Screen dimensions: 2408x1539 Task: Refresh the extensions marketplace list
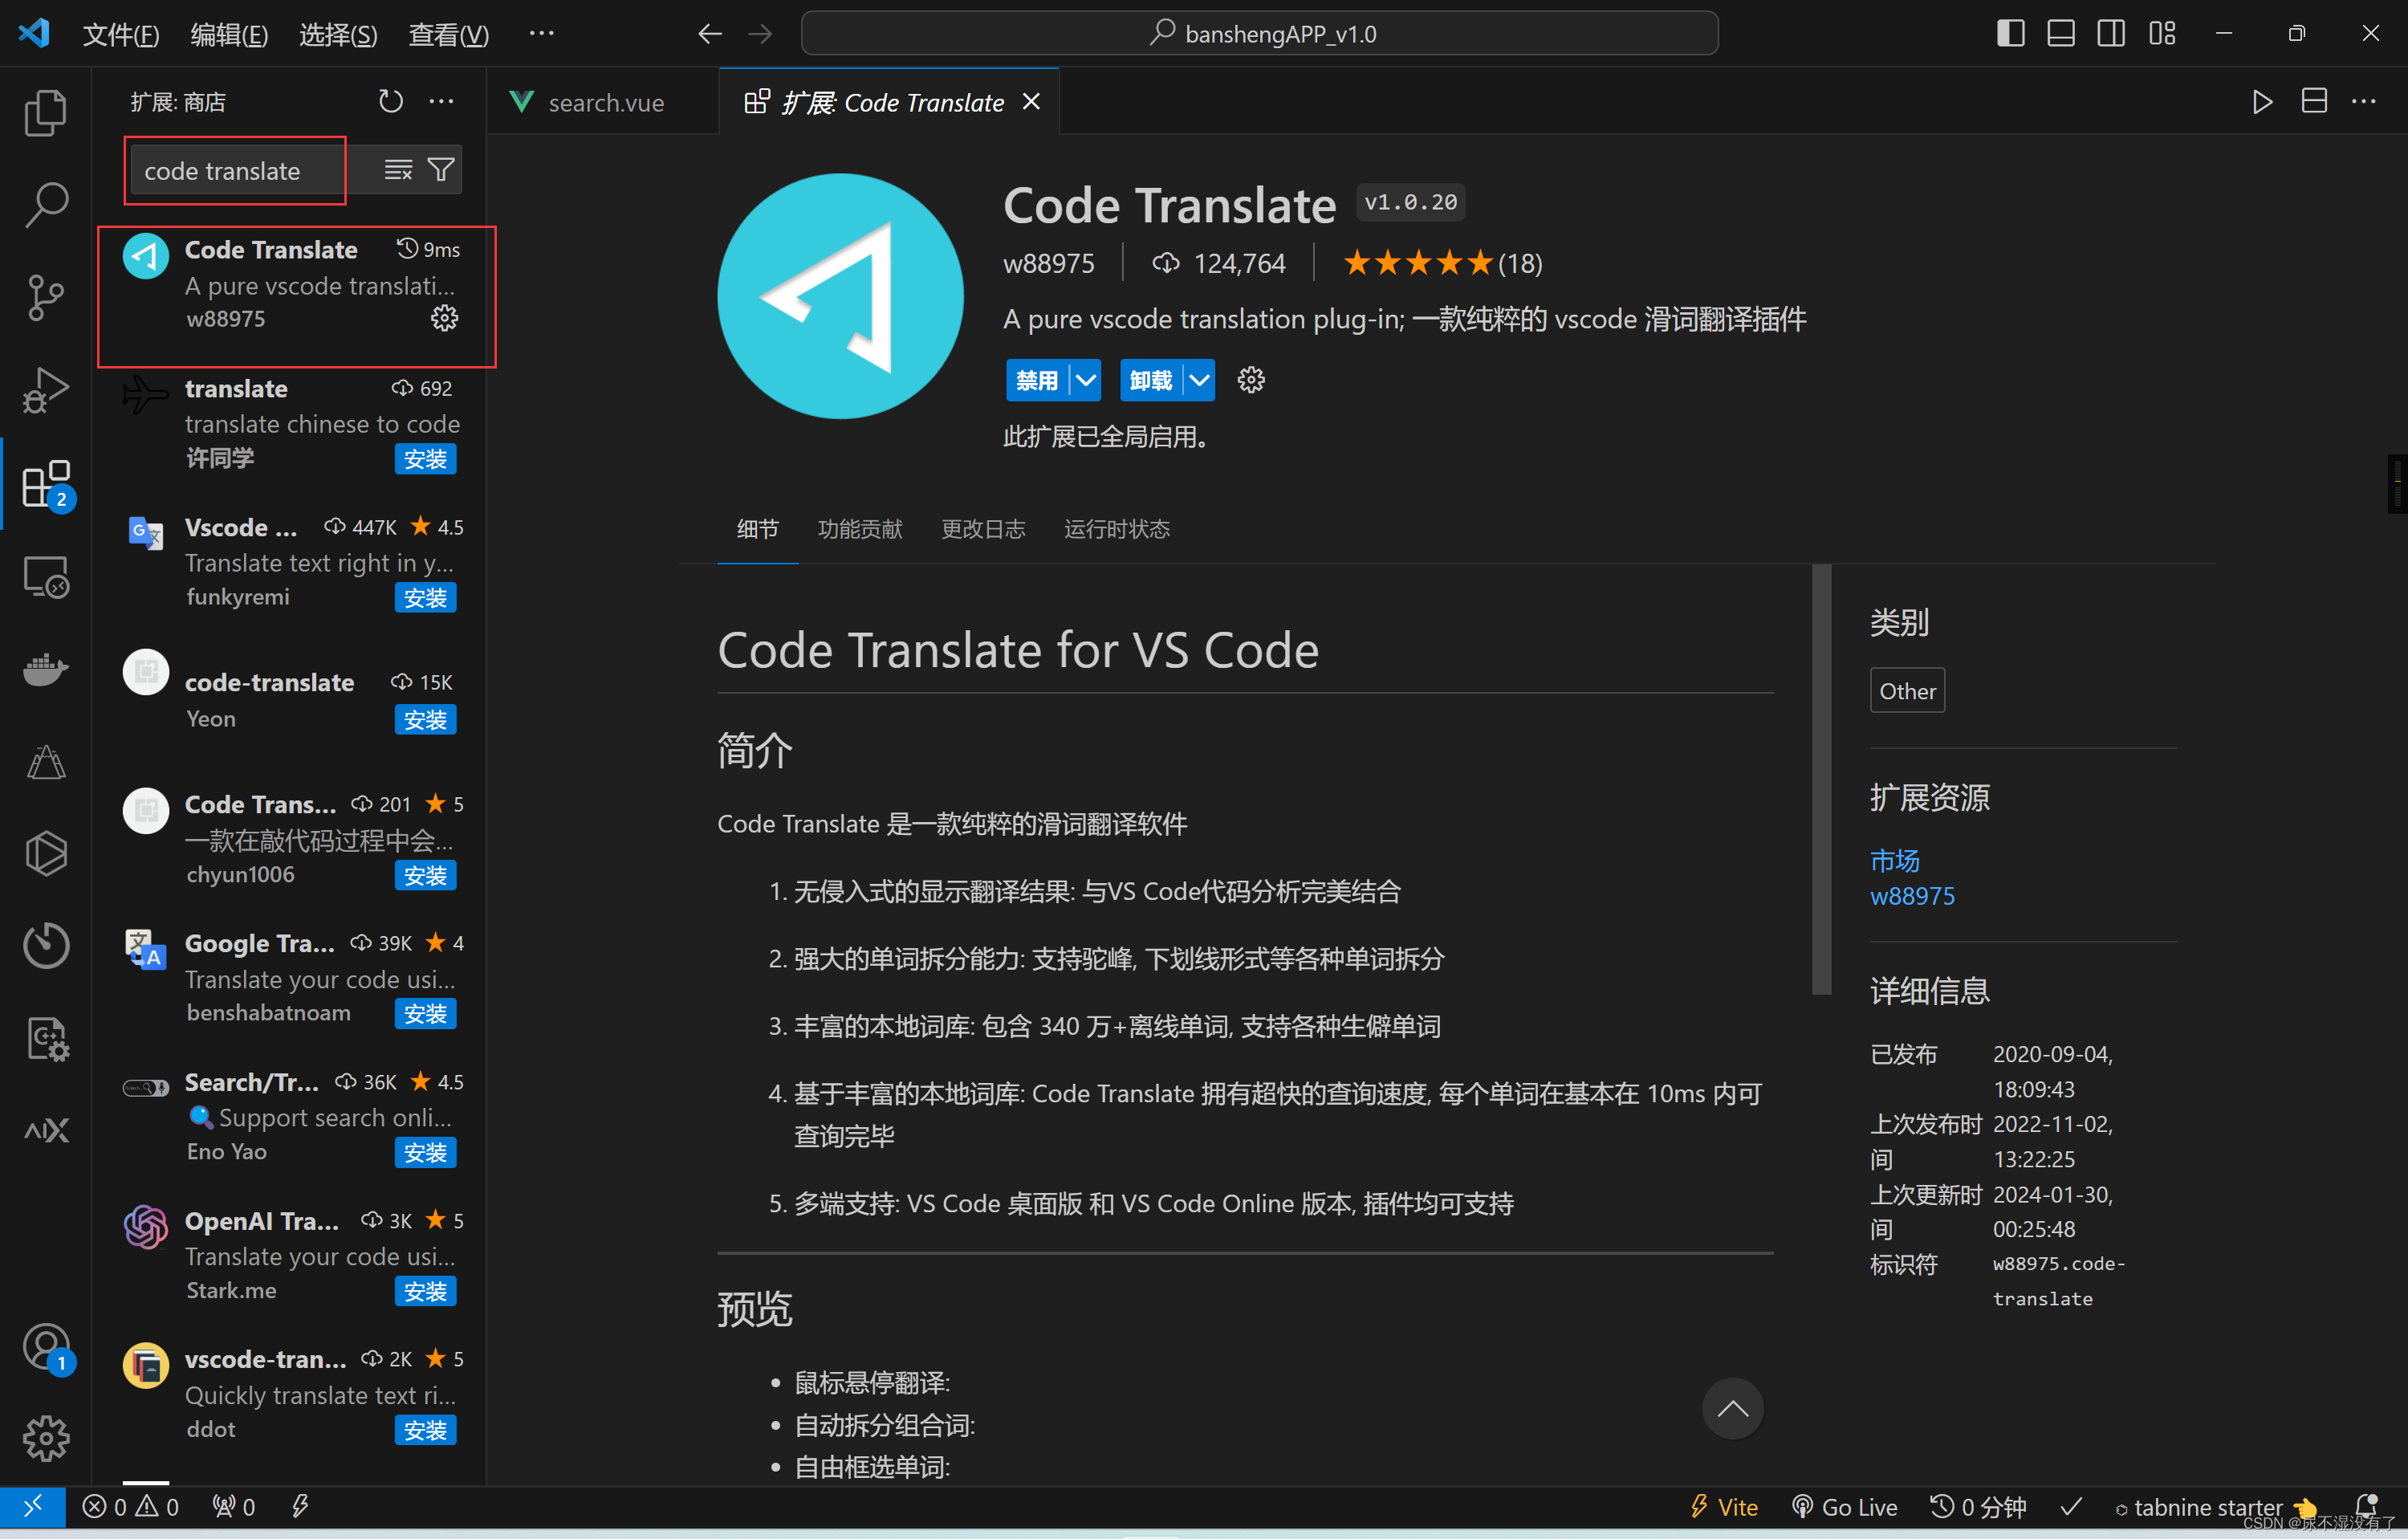[390, 102]
